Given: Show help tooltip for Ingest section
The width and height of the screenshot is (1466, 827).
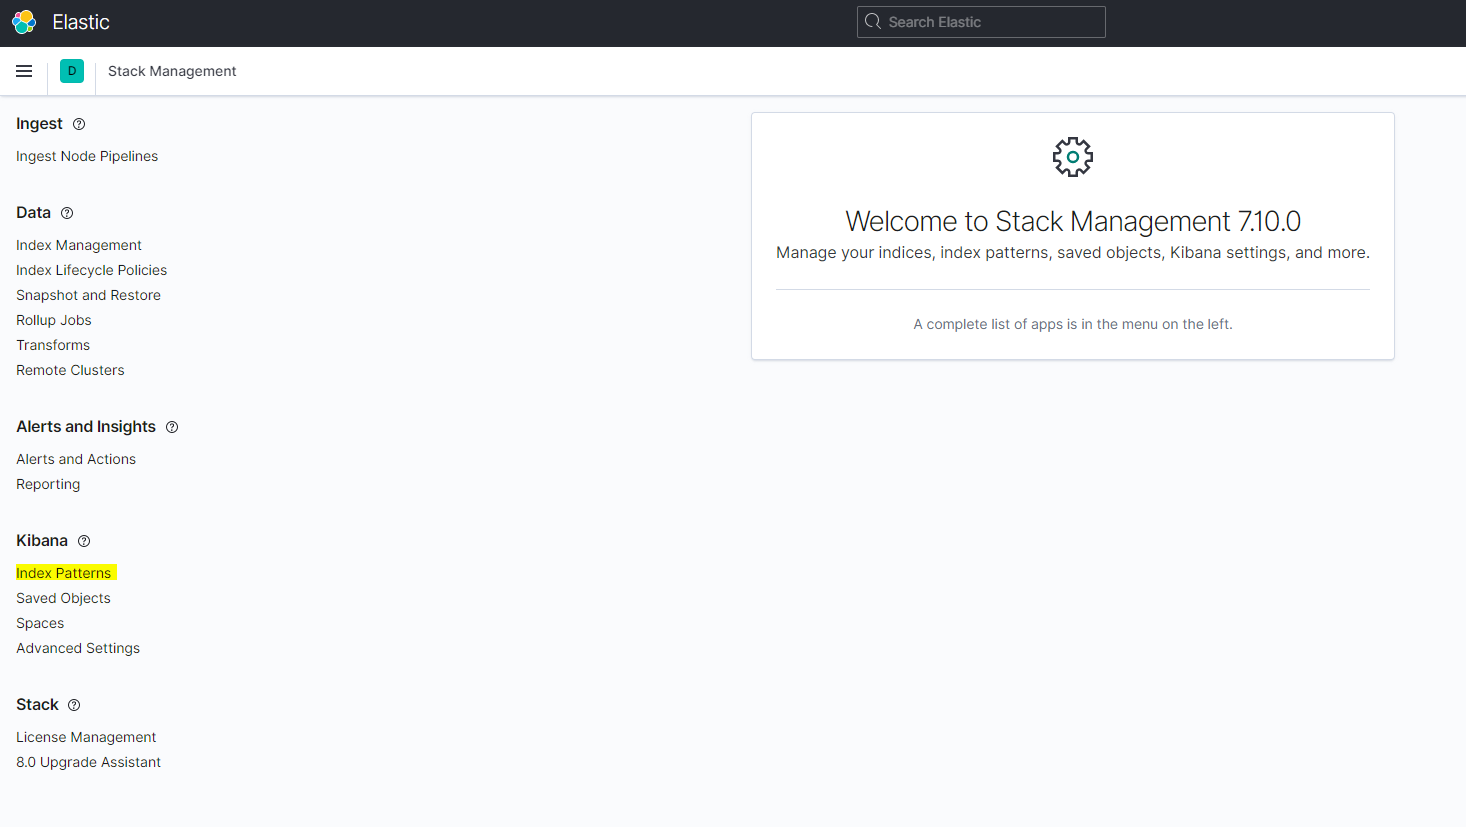Looking at the screenshot, I should (x=79, y=124).
